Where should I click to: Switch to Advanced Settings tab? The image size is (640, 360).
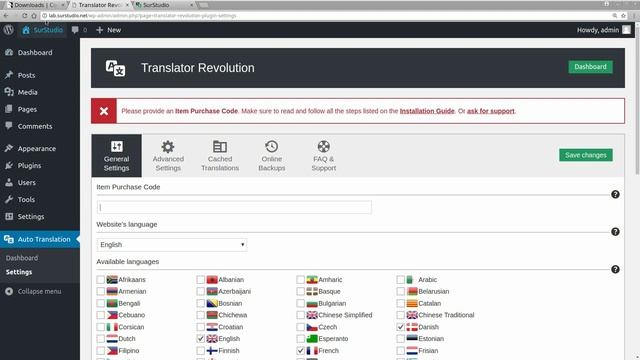click(168, 156)
